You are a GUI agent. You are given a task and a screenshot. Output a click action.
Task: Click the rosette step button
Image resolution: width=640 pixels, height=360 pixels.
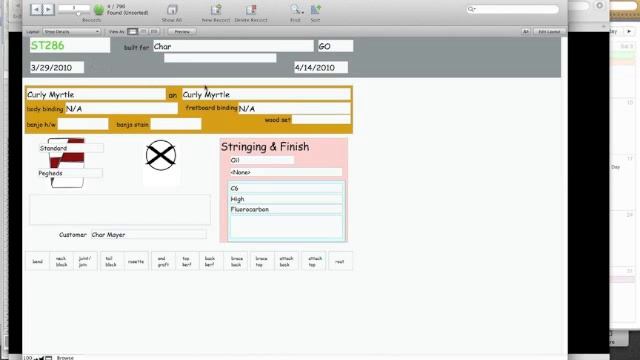tap(136, 261)
